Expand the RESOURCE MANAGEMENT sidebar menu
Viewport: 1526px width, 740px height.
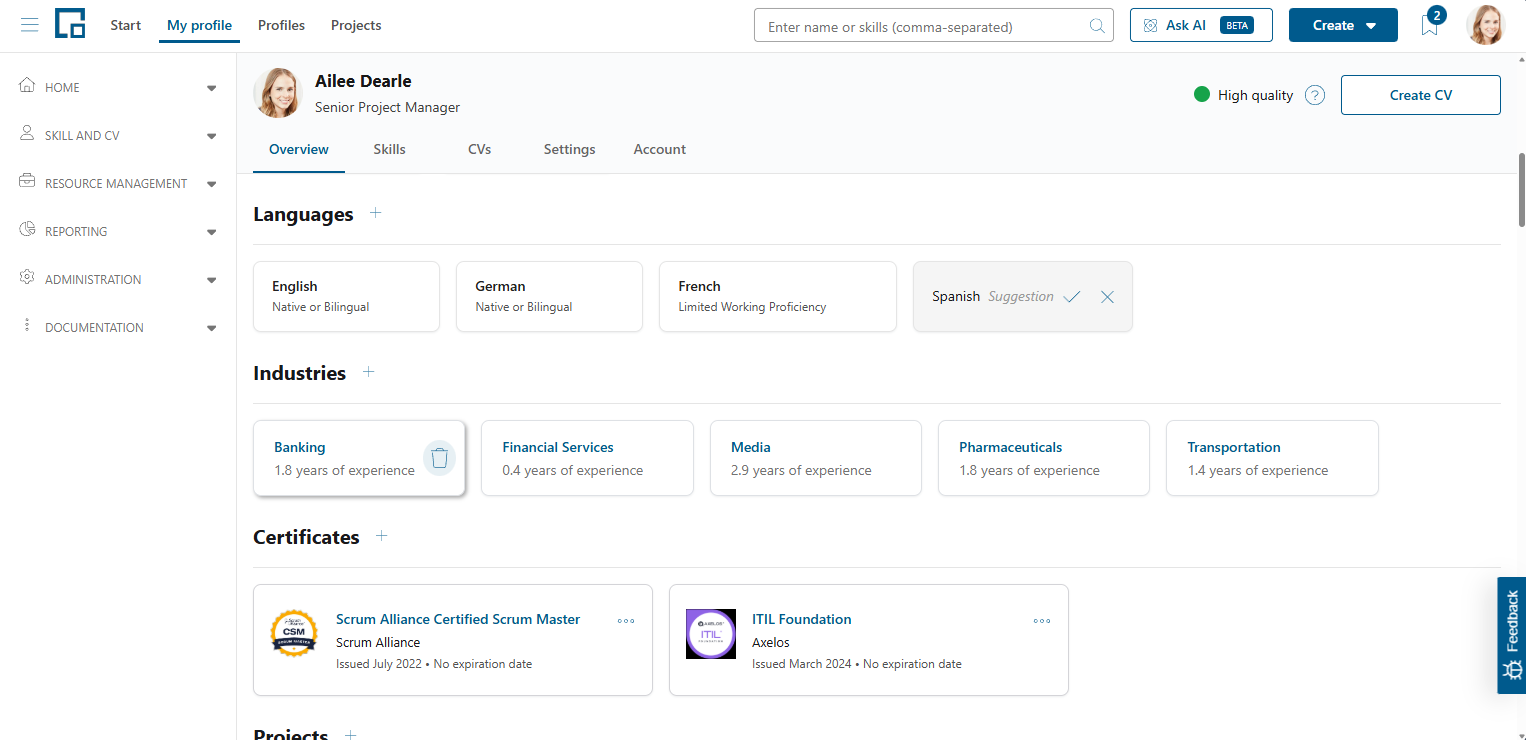click(x=118, y=183)
